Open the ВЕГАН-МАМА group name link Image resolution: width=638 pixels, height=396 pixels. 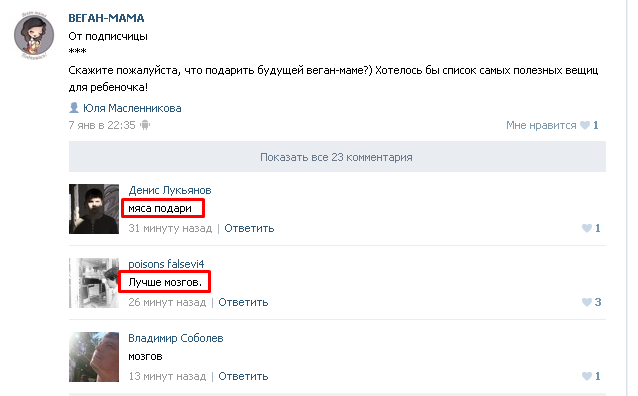[x=106, y=18]
